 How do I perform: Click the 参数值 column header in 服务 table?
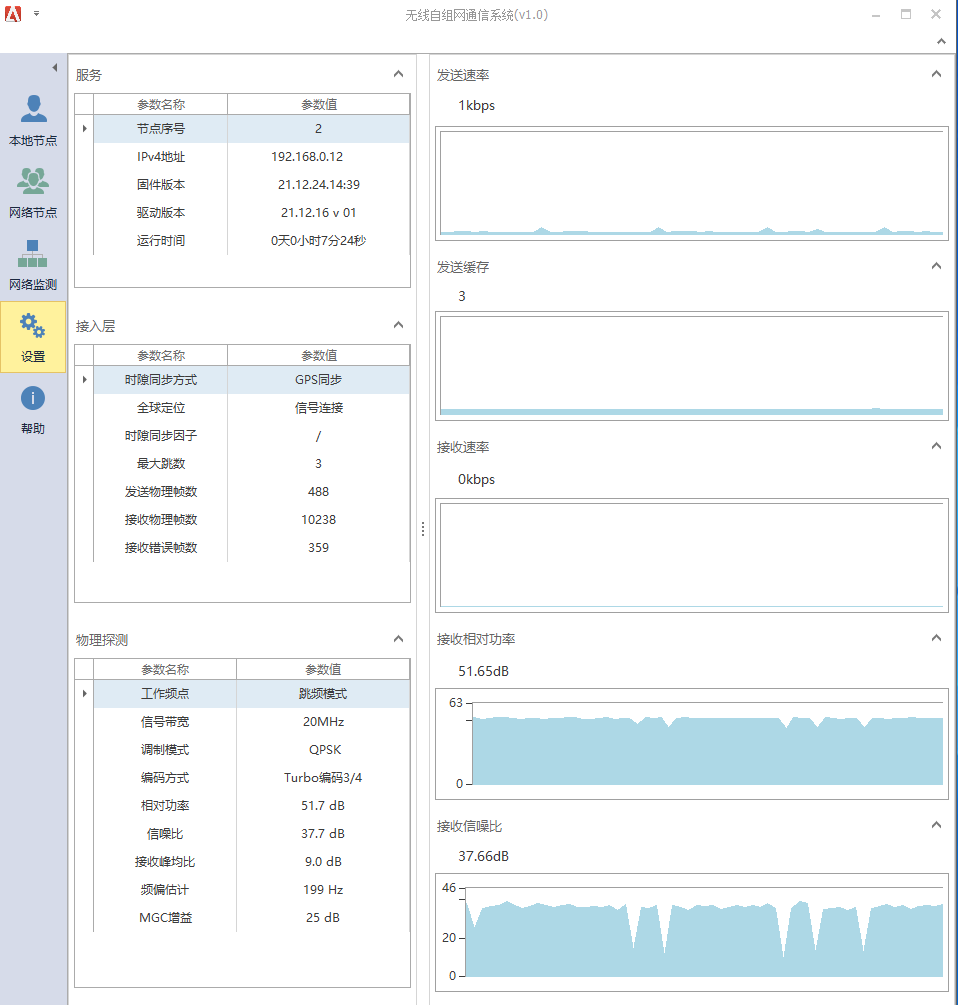319,104
